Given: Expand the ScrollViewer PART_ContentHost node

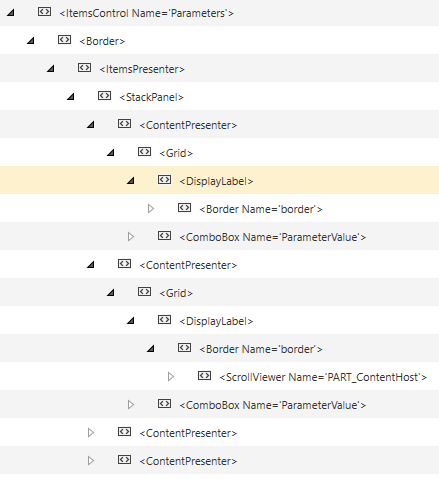Looking at the screenshot, I should point(171,377).
